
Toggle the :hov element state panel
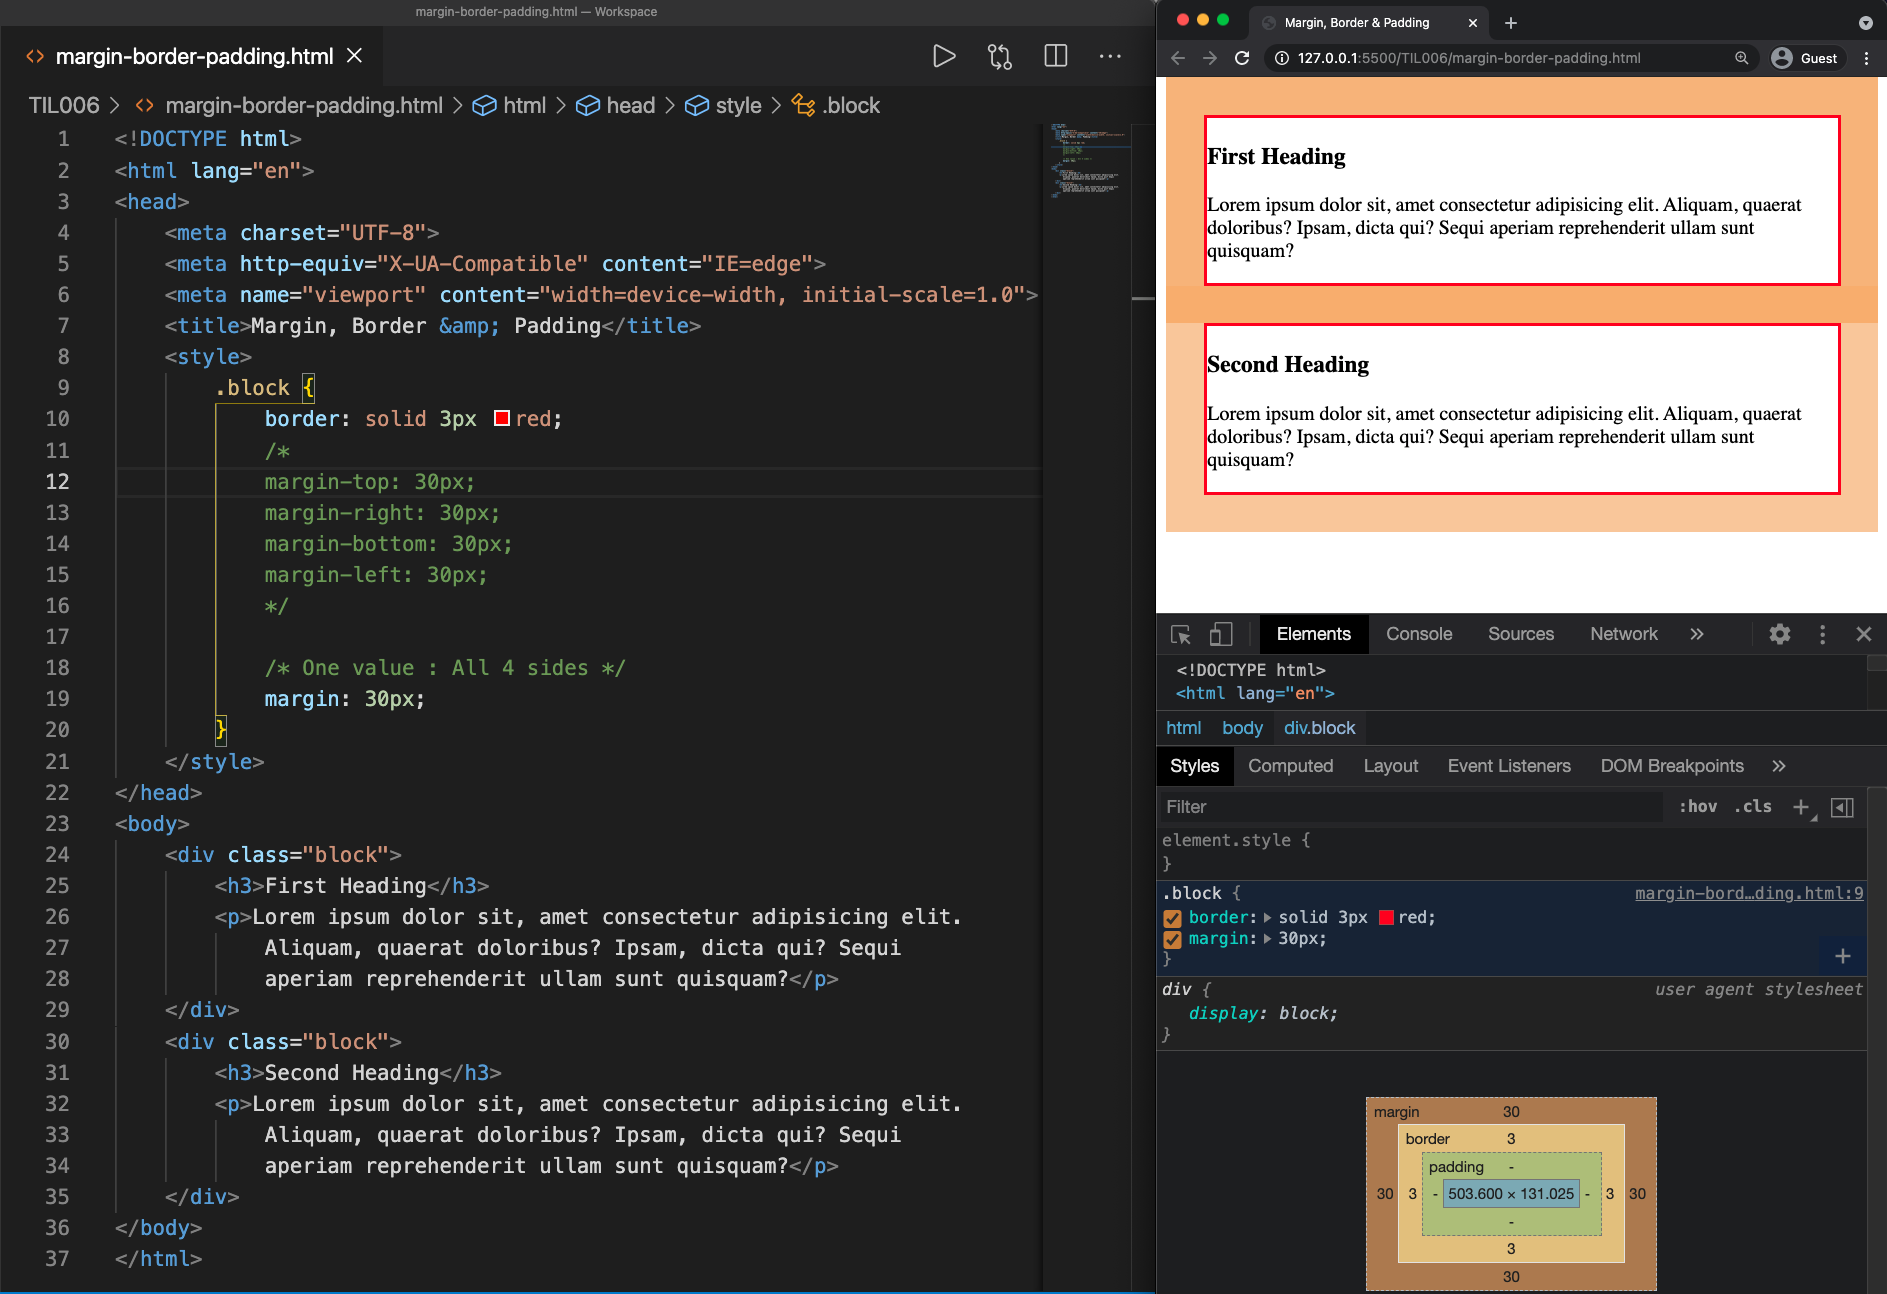coord(1697,807)
